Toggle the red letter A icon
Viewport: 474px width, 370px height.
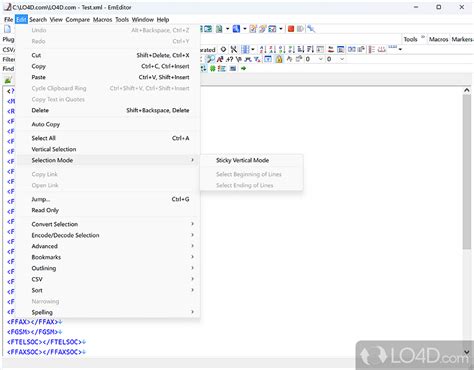220,59
